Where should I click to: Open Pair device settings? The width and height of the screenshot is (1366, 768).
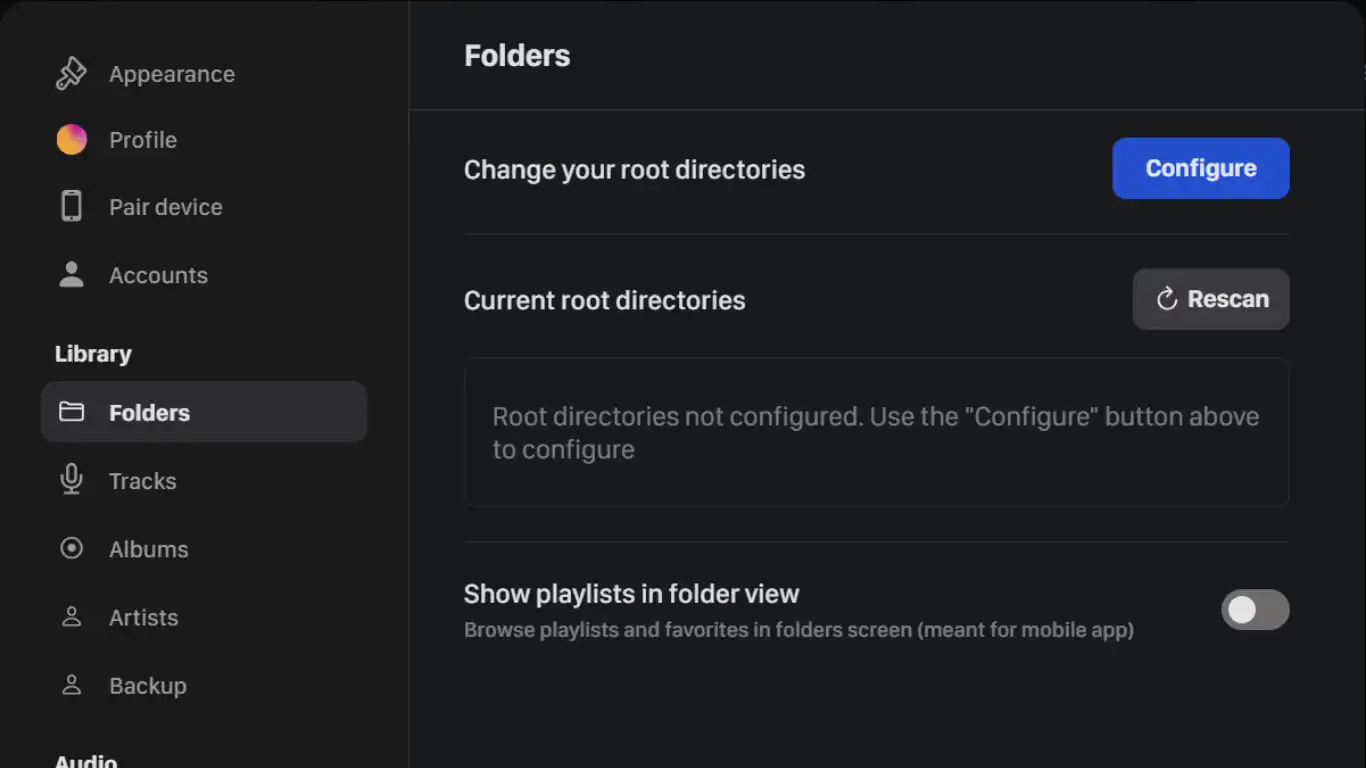click(x=166, y=207)
